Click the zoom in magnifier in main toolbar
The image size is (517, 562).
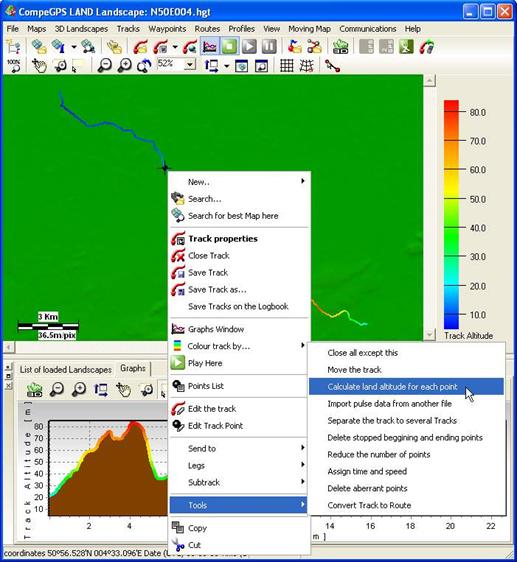pyautogui.click(x=125, y=66)
